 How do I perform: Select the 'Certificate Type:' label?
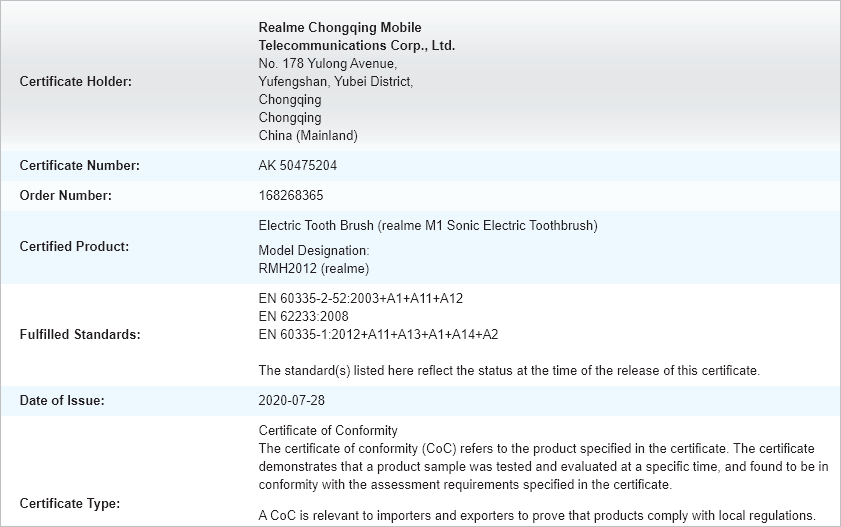(x=70, y=503)
